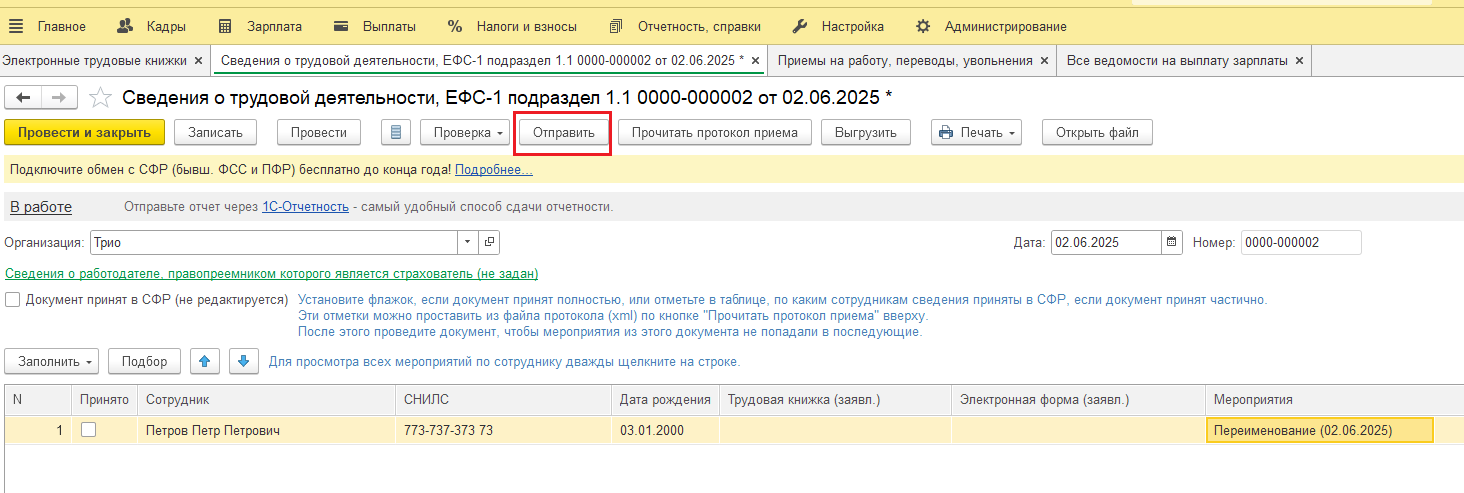Tick the Документ принят в СФР checkbox
Screen dimensions: 1464x493
[x=12, y=299]
